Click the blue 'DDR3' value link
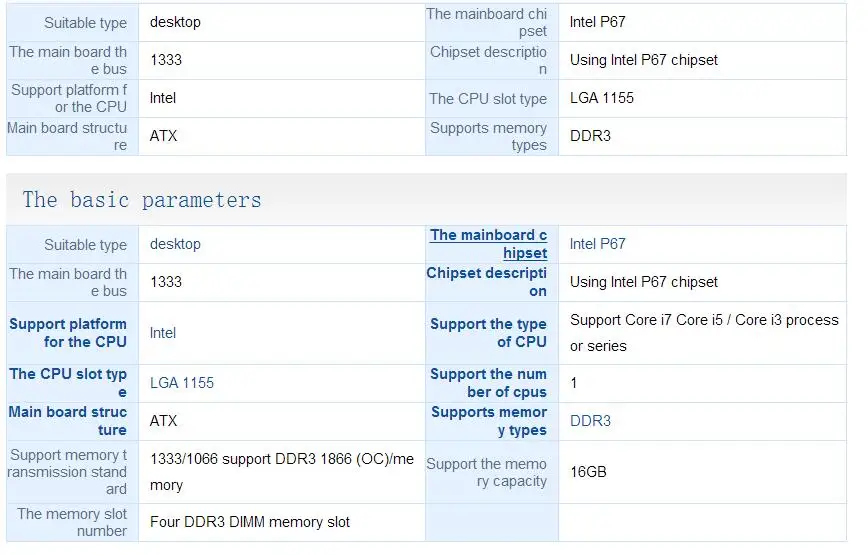 [x=590, y=421]
